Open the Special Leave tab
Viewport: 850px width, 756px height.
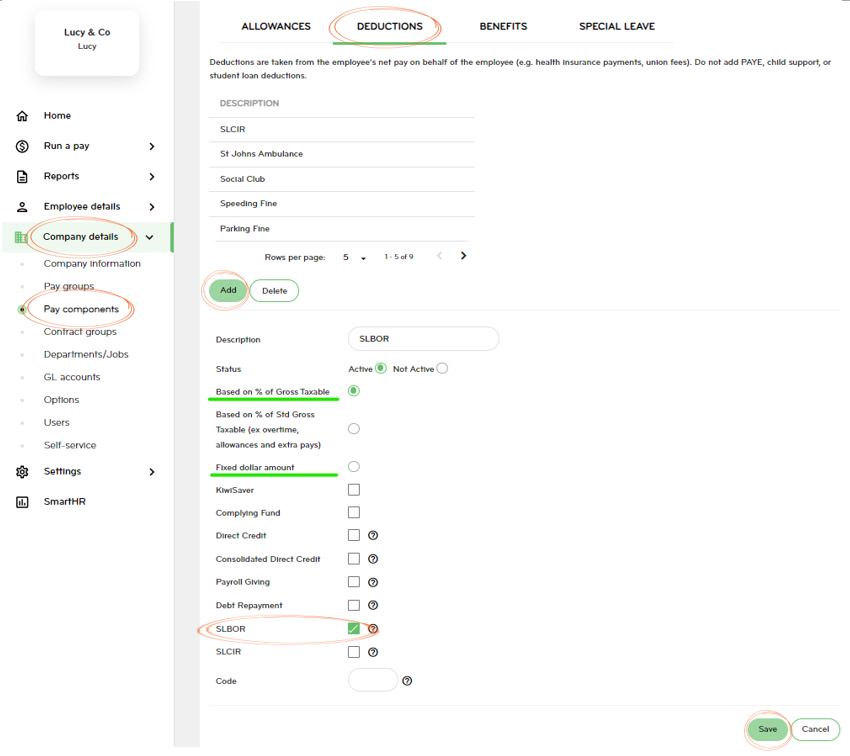pyautogui.click(x=616, y=26)
